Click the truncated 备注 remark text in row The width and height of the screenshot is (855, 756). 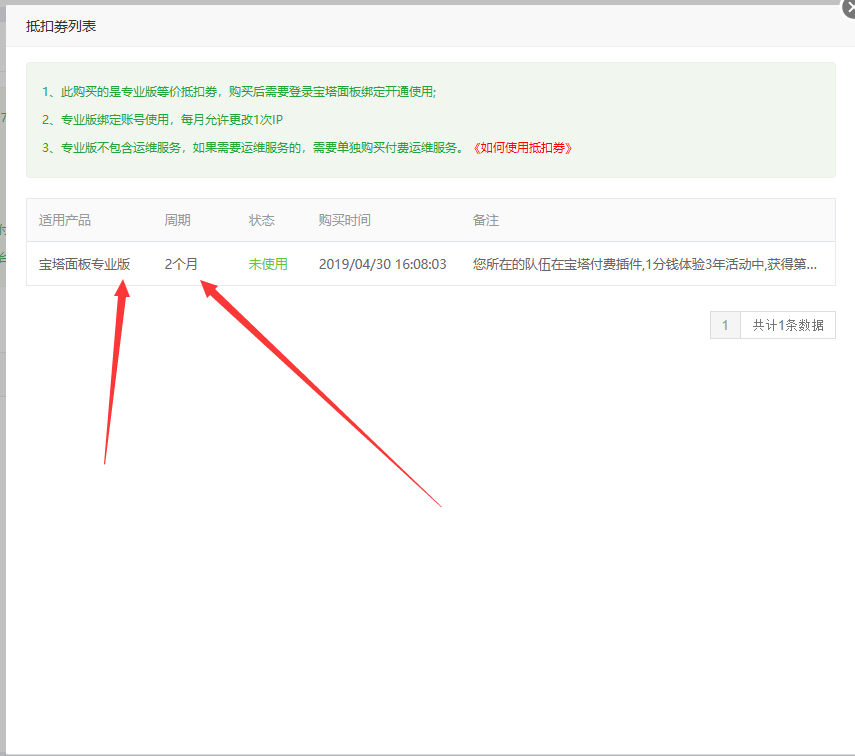[645, 264]
